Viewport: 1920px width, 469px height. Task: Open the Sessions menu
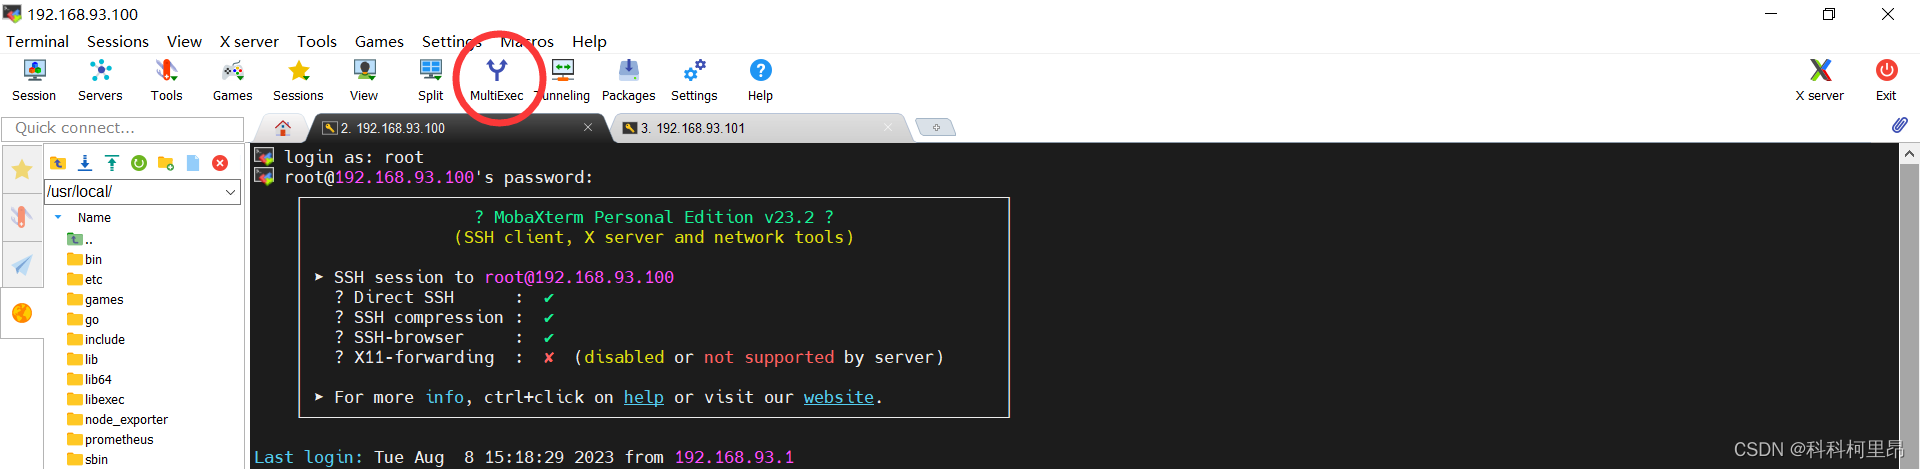[118, 41]
